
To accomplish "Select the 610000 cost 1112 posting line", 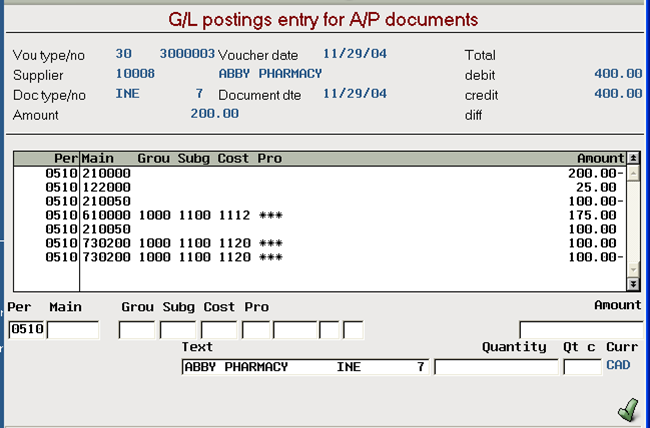I will tap(320, 215).
